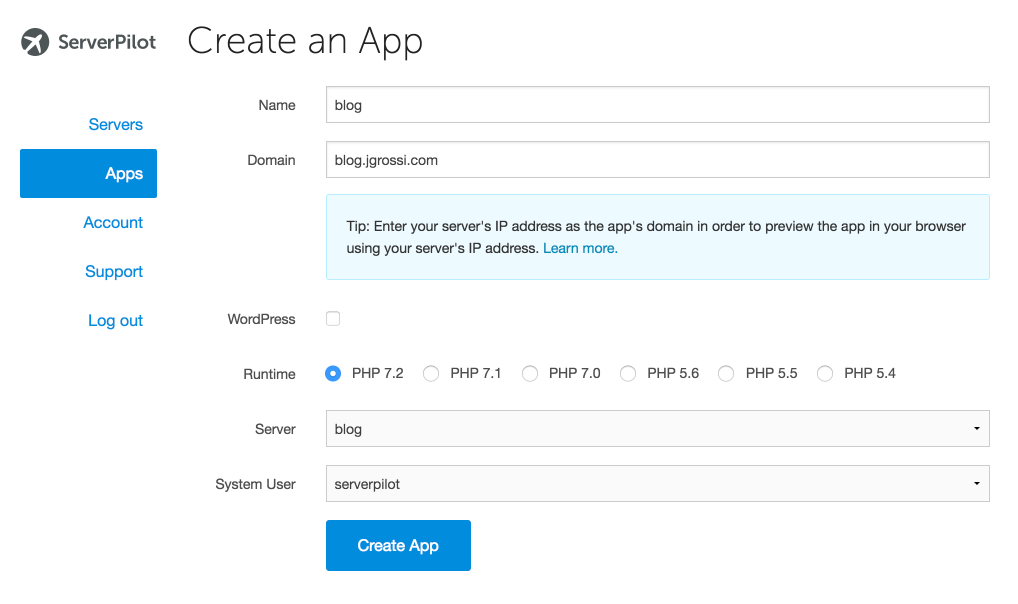Image resolution: width=1018 pixels, height=604 pixels.
Task: Expand the System User dropdown
Action: (658, 484)
